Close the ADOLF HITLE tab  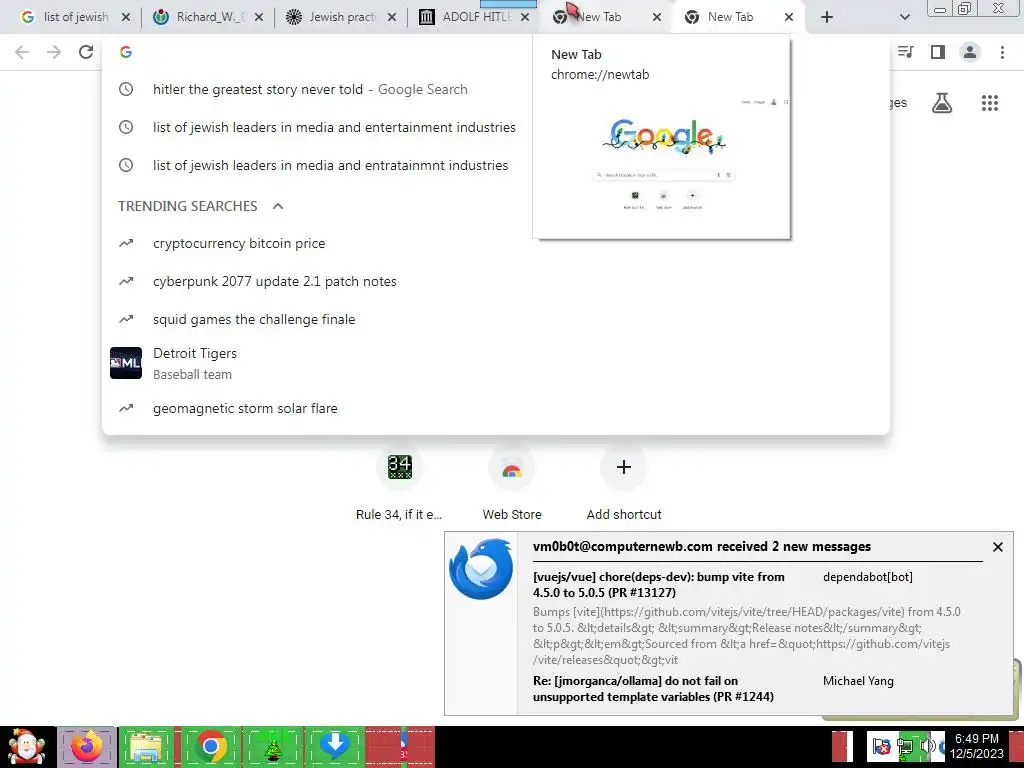524,18
